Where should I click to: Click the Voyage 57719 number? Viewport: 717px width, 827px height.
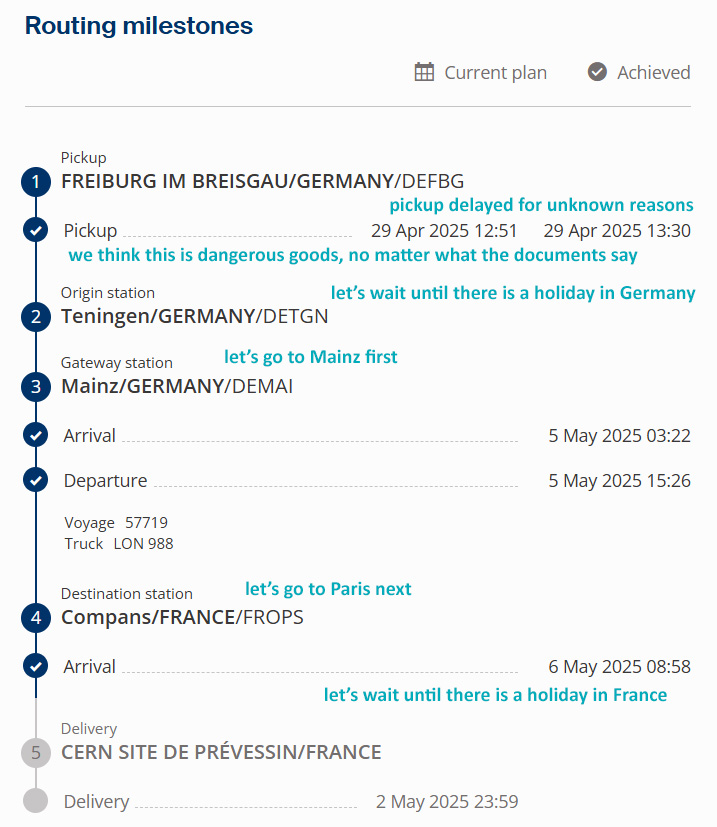146,523
